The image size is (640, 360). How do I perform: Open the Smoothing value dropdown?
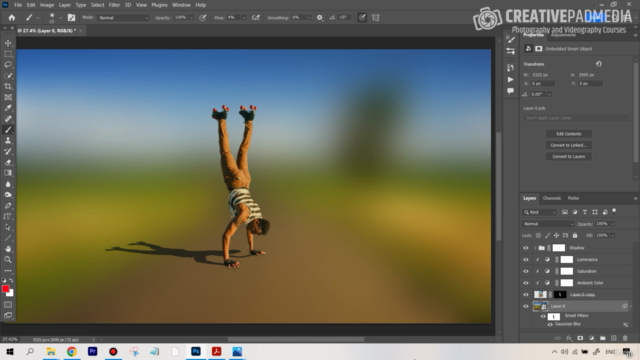(x=309, y=18)
